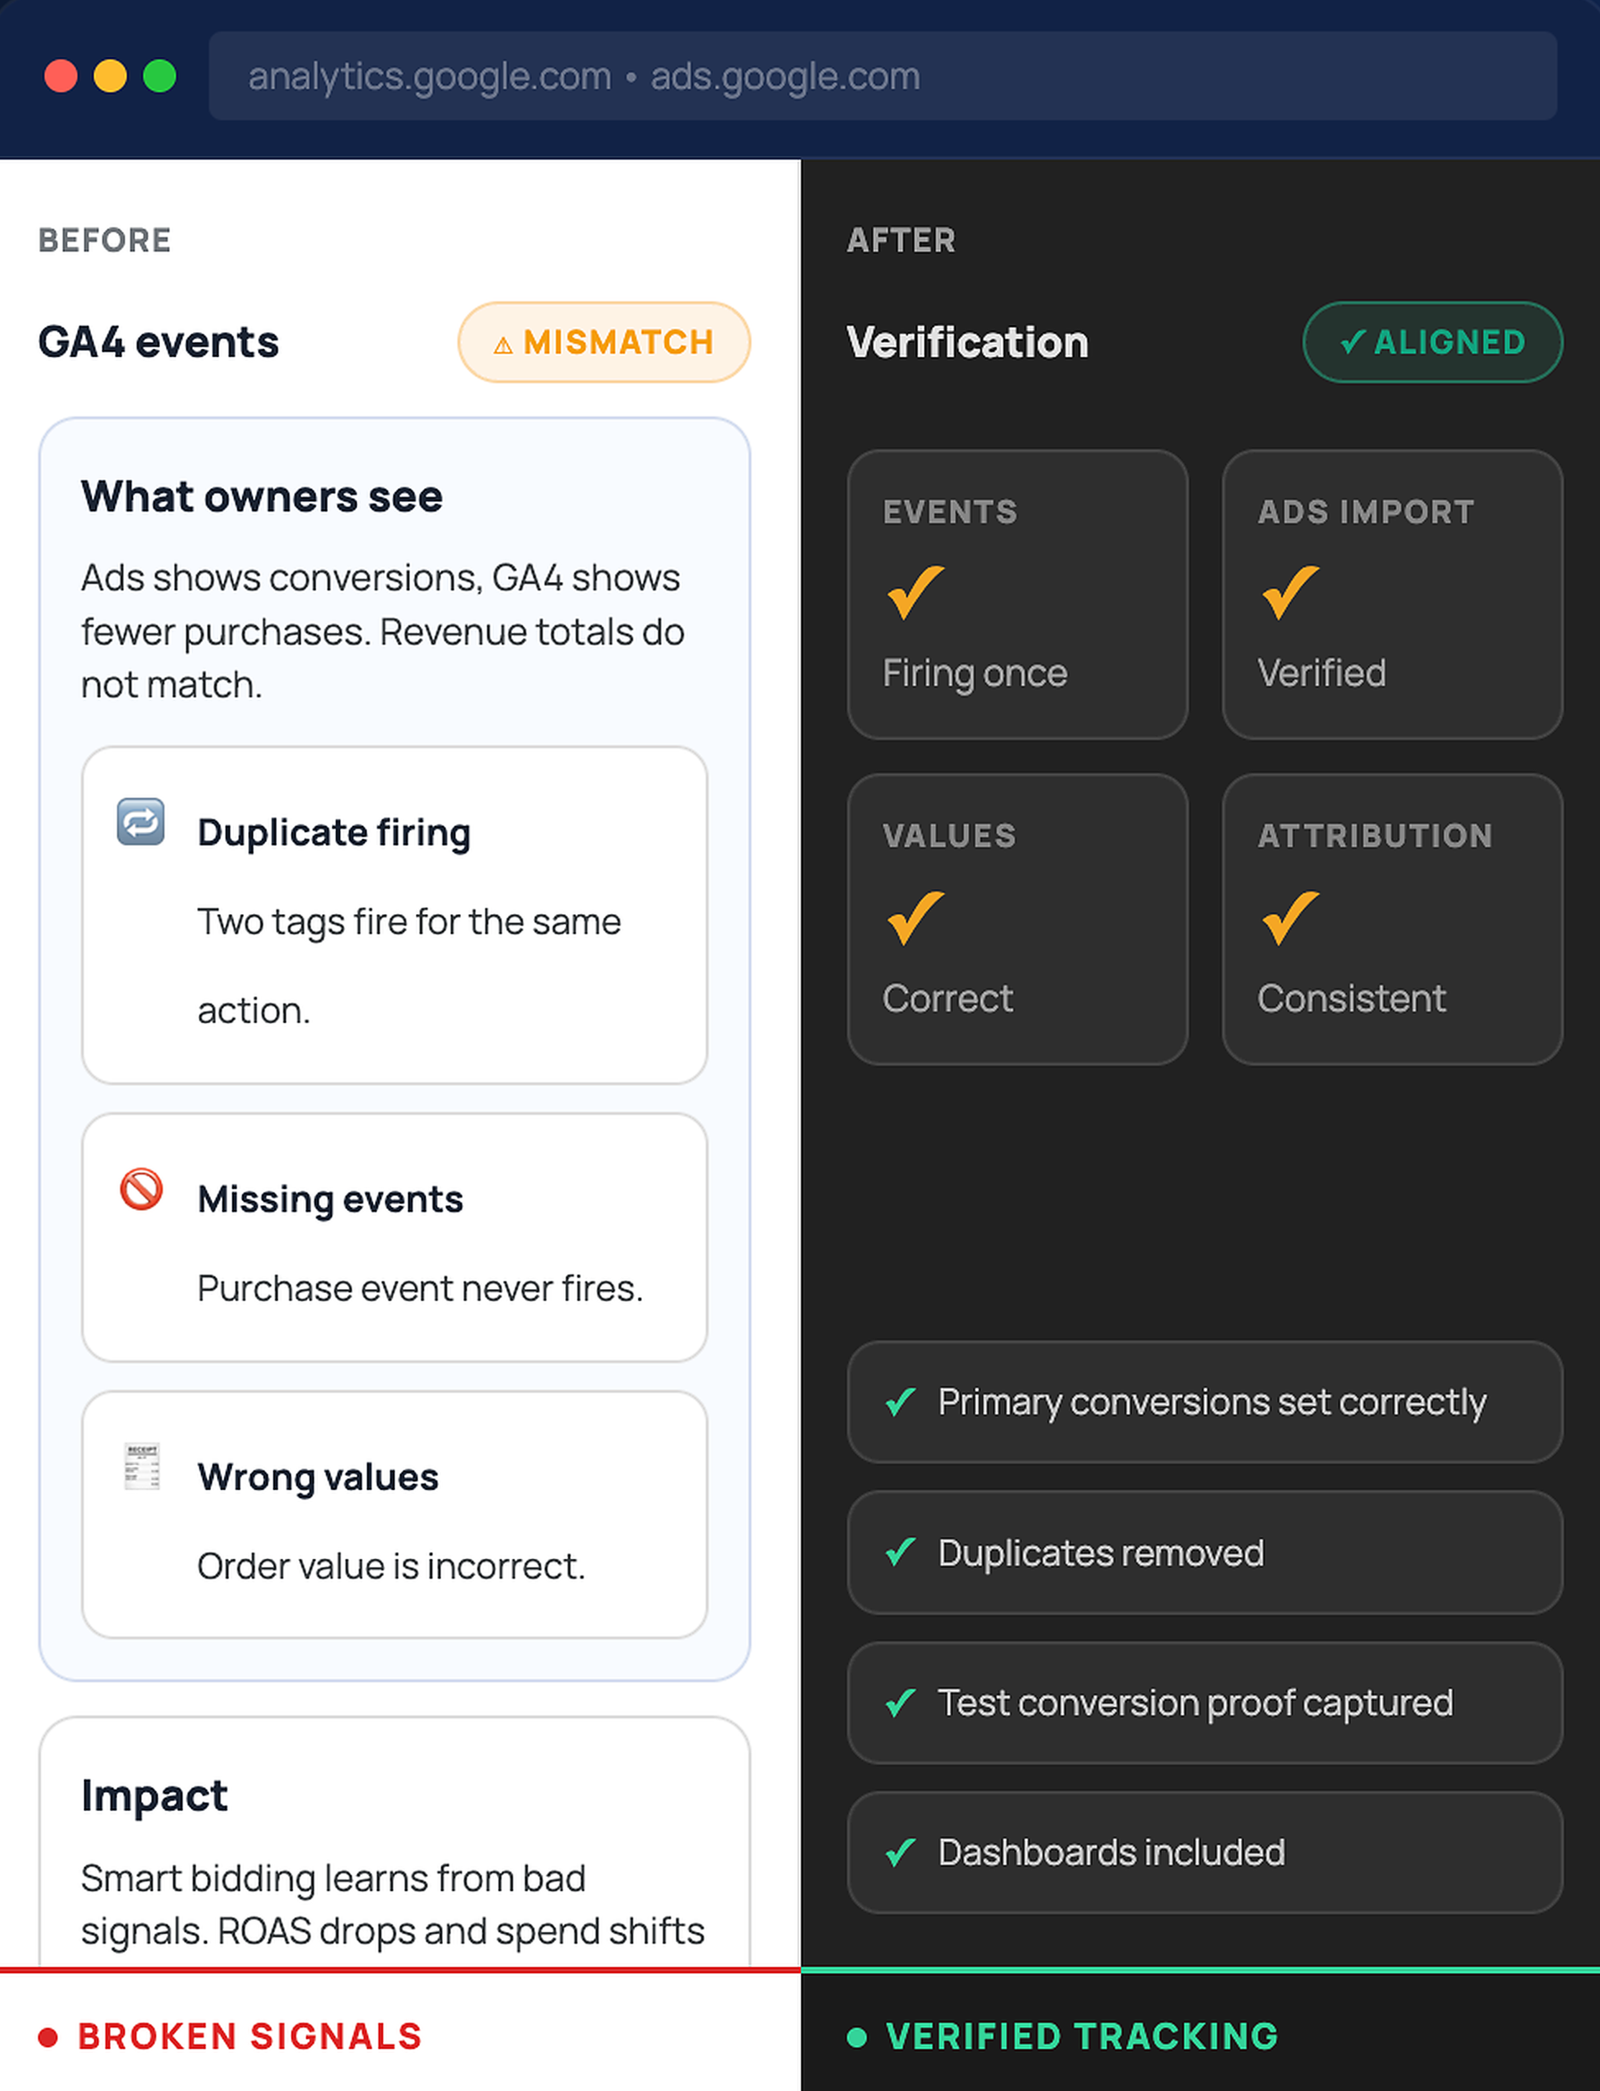The width and height of the screenshot is (1600, 2091).
Task: Select the Verified Tracking footer label
Action: pos(1082,2036)
